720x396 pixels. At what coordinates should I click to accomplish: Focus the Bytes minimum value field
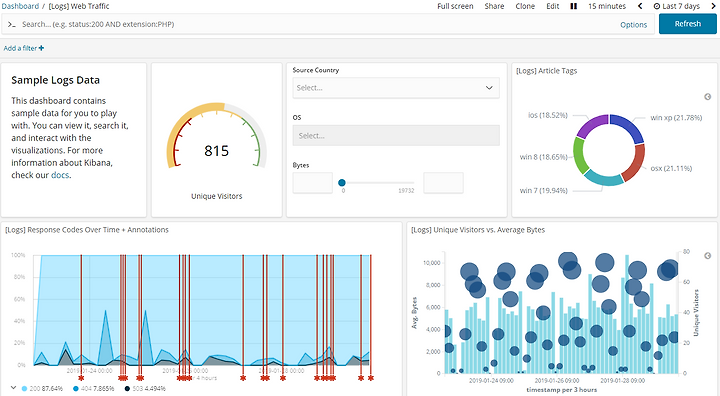coord(313,182)
